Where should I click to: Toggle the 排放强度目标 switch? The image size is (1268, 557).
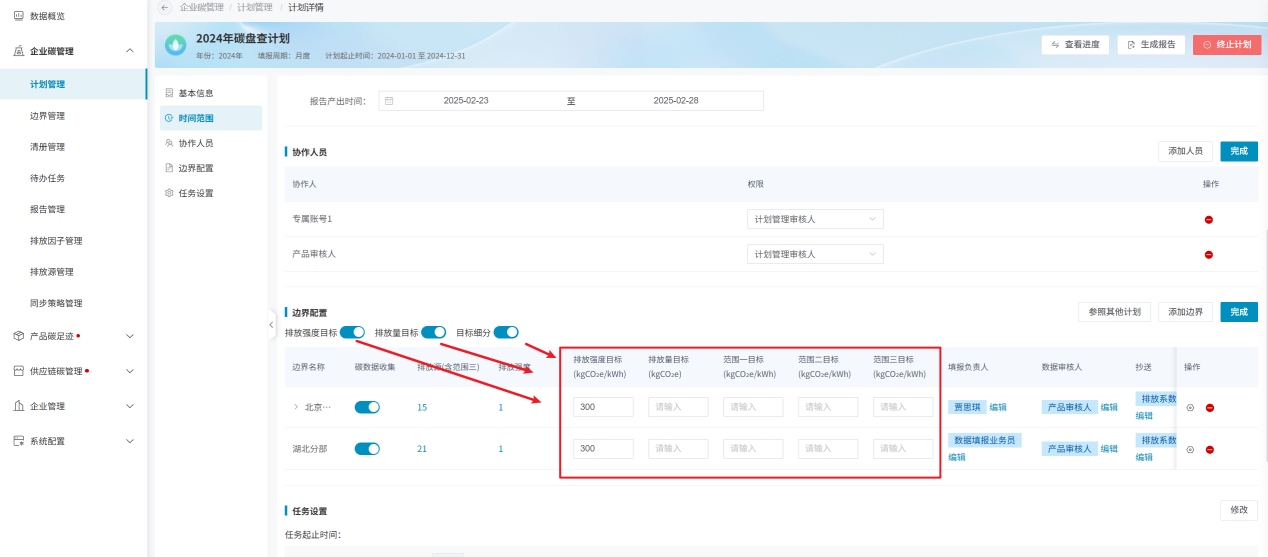point(352,332)
